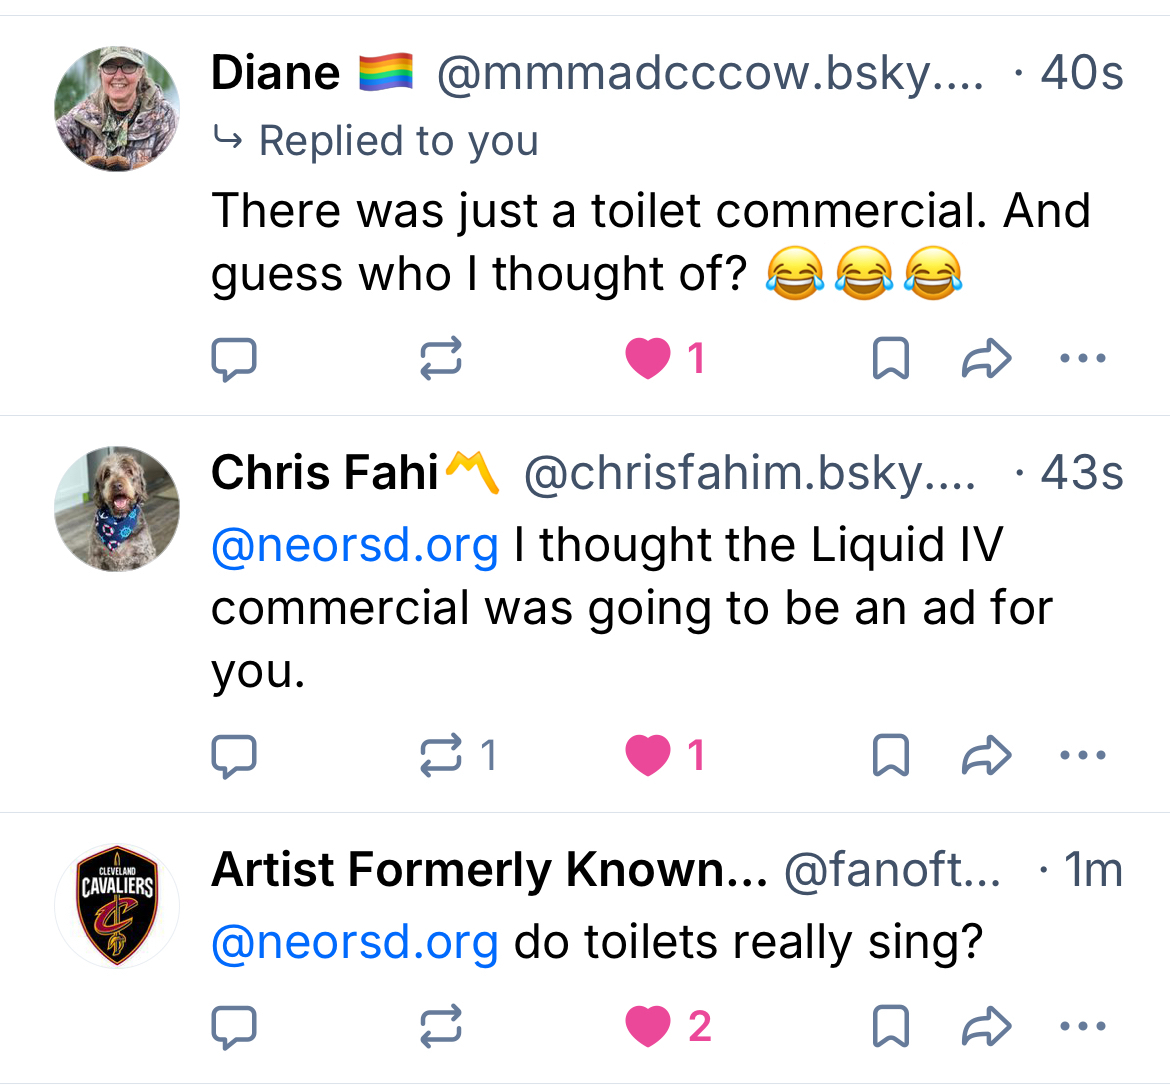
Task: Toggle like on Chris Fahi's post
Action: pyautogui.click(x=648, y=756)
